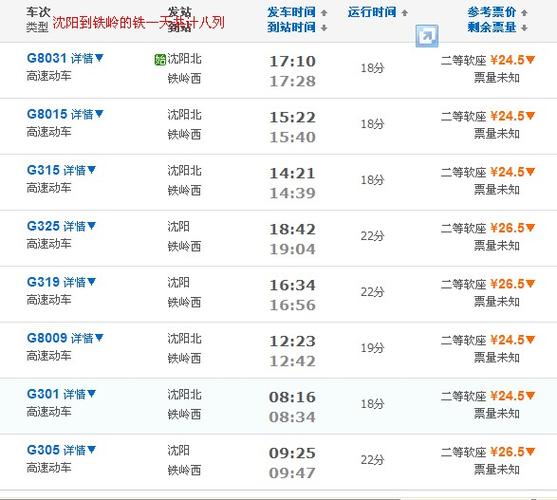Click the up arrow beside 运行时间
The width and height of the screenshot is (557, 500).
click(x=404, y=13)
